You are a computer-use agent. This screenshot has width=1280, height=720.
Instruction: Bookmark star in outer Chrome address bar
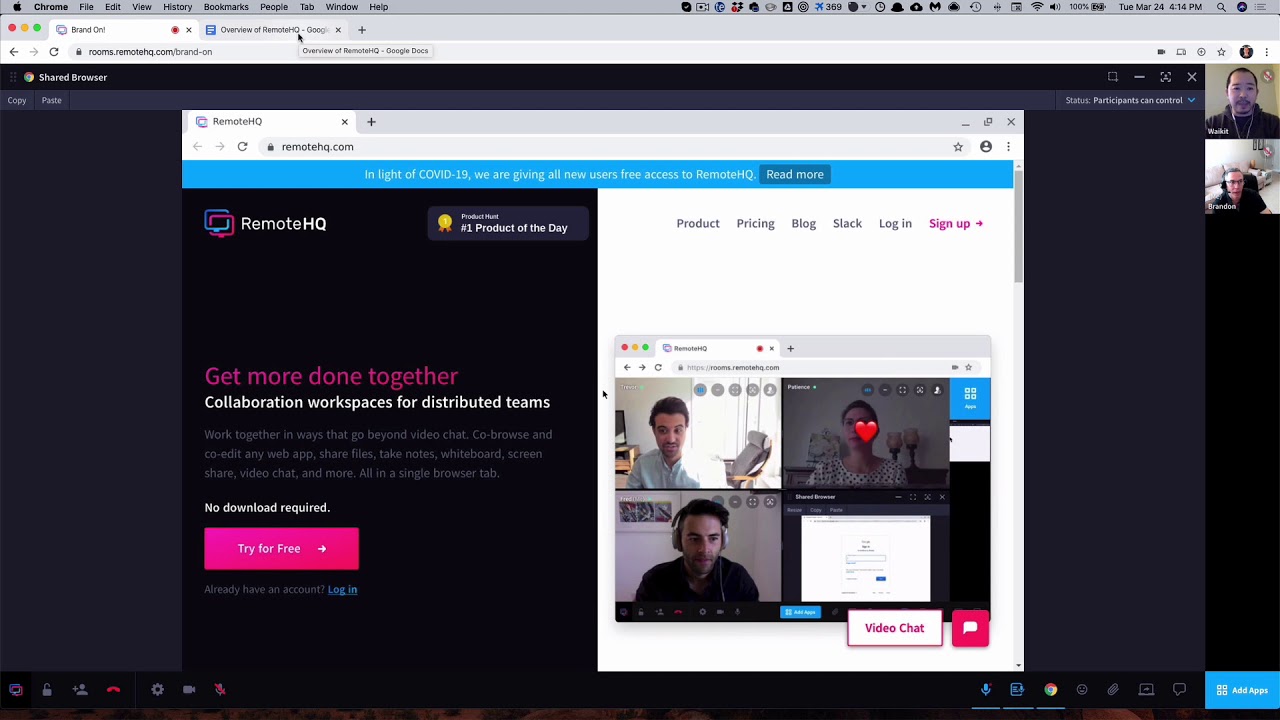coord(1221,52)
